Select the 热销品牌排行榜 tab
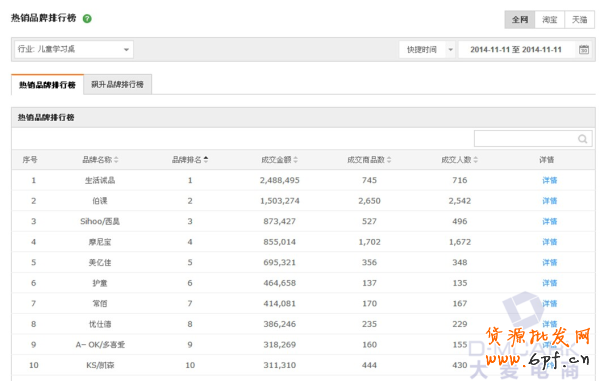 pos(47,85)
